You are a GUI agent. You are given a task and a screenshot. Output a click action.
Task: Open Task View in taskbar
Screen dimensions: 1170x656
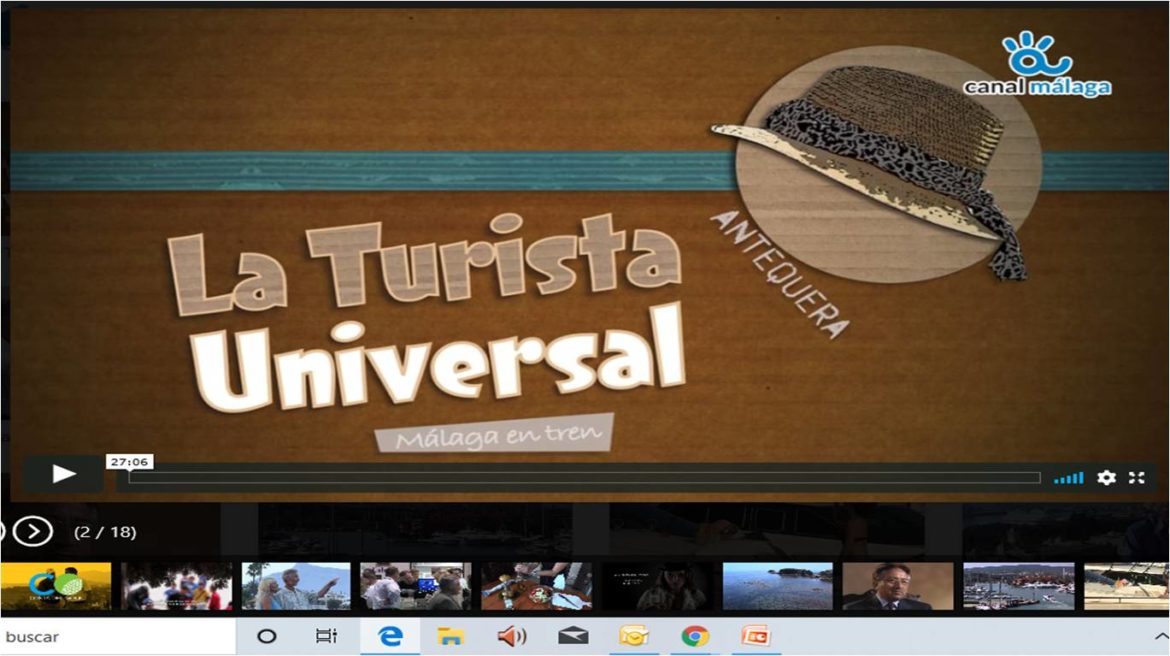pyautogui.click(x=326, y=637)
